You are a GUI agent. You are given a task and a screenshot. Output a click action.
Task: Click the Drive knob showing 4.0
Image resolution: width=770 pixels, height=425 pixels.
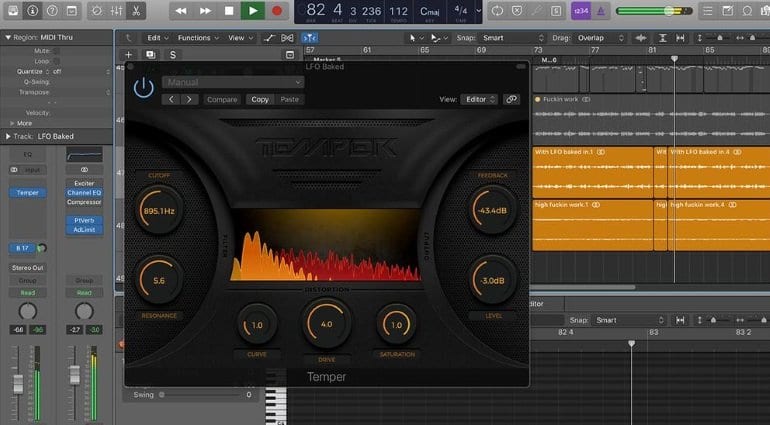pyautogui.click(x=327, y=324)
